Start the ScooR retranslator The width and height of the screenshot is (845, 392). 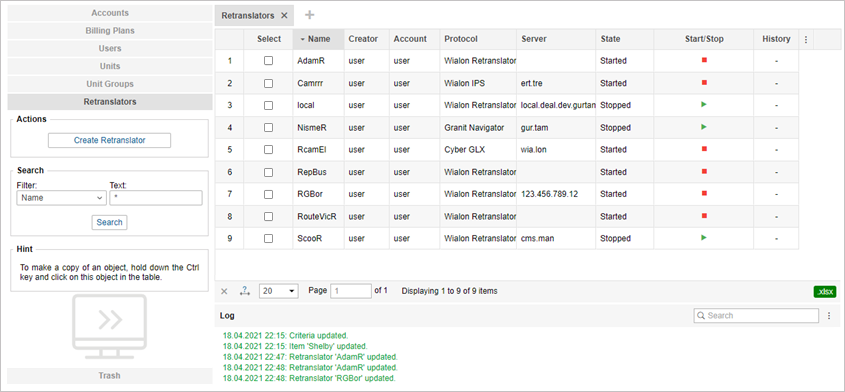[704, 238]
